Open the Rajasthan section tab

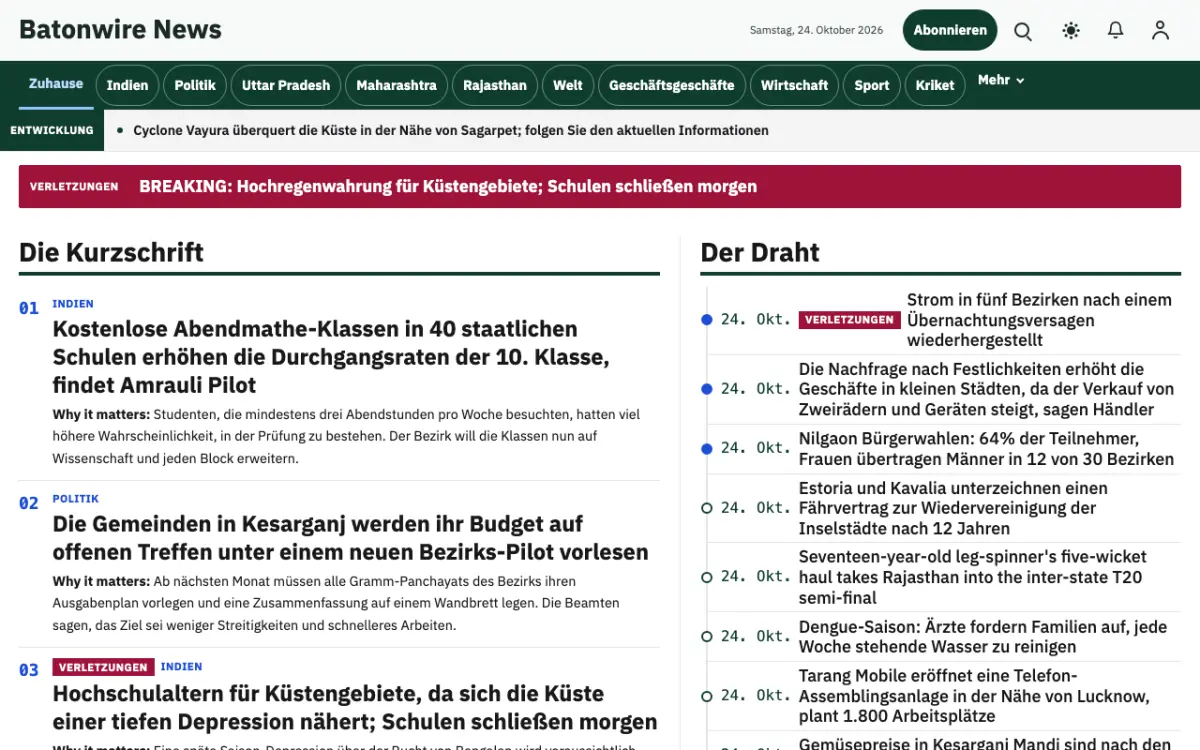click(x=495, y=85)
